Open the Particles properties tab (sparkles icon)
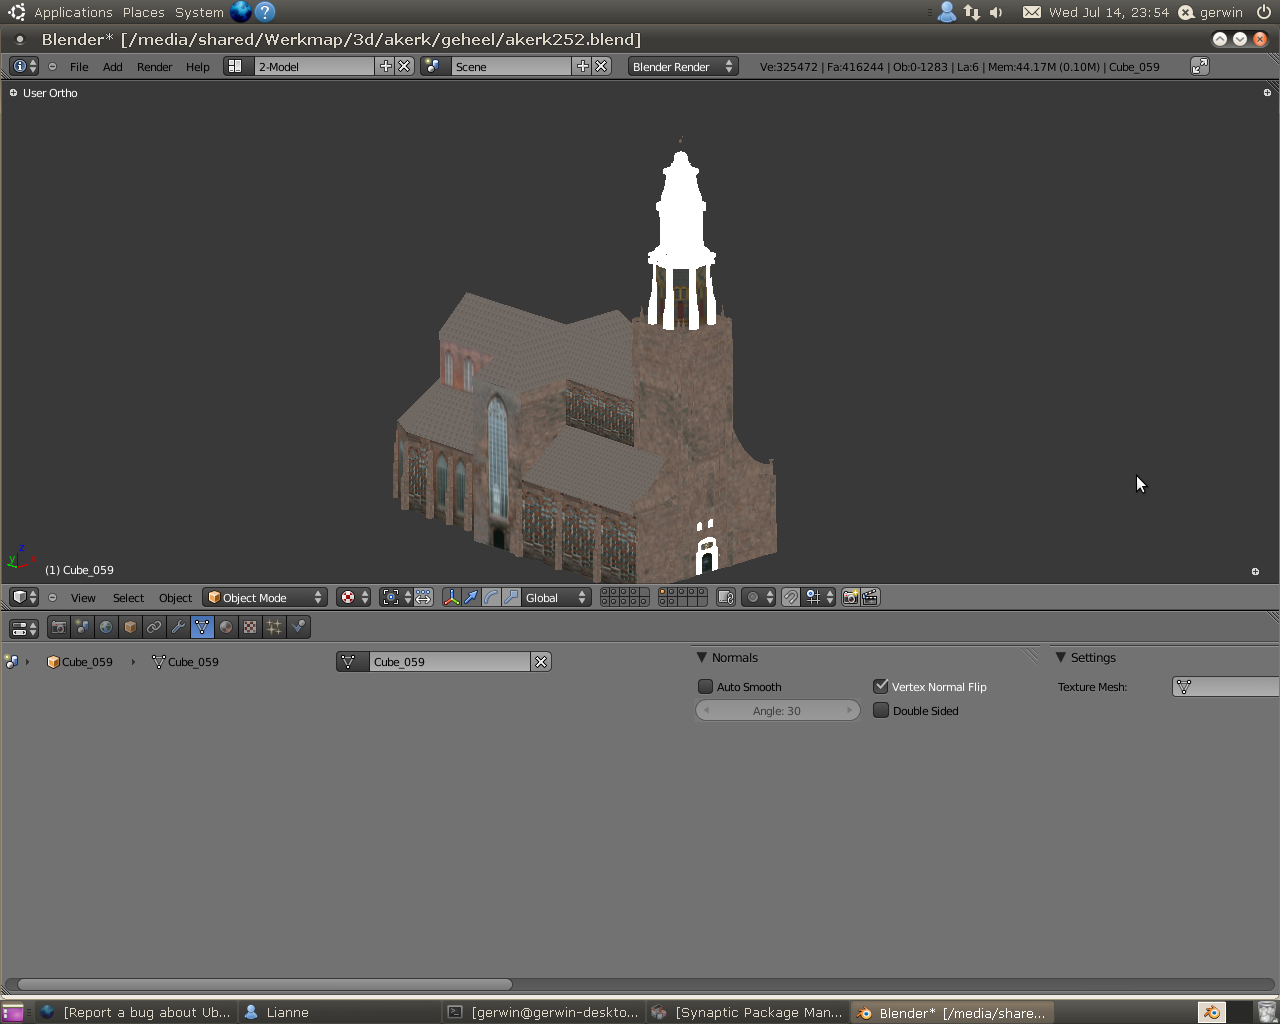This screenshot has width=1280, height=1024. (274, 627)
